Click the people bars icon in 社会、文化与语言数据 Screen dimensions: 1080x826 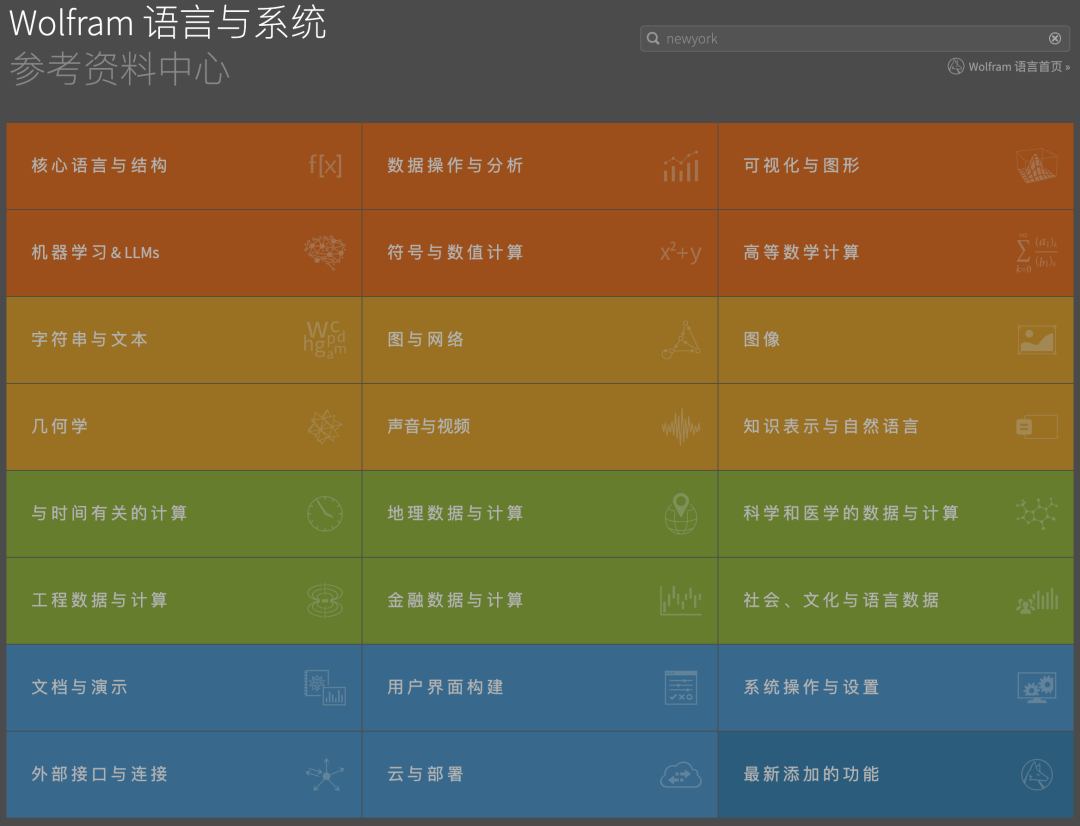[x=1037, y=601]
